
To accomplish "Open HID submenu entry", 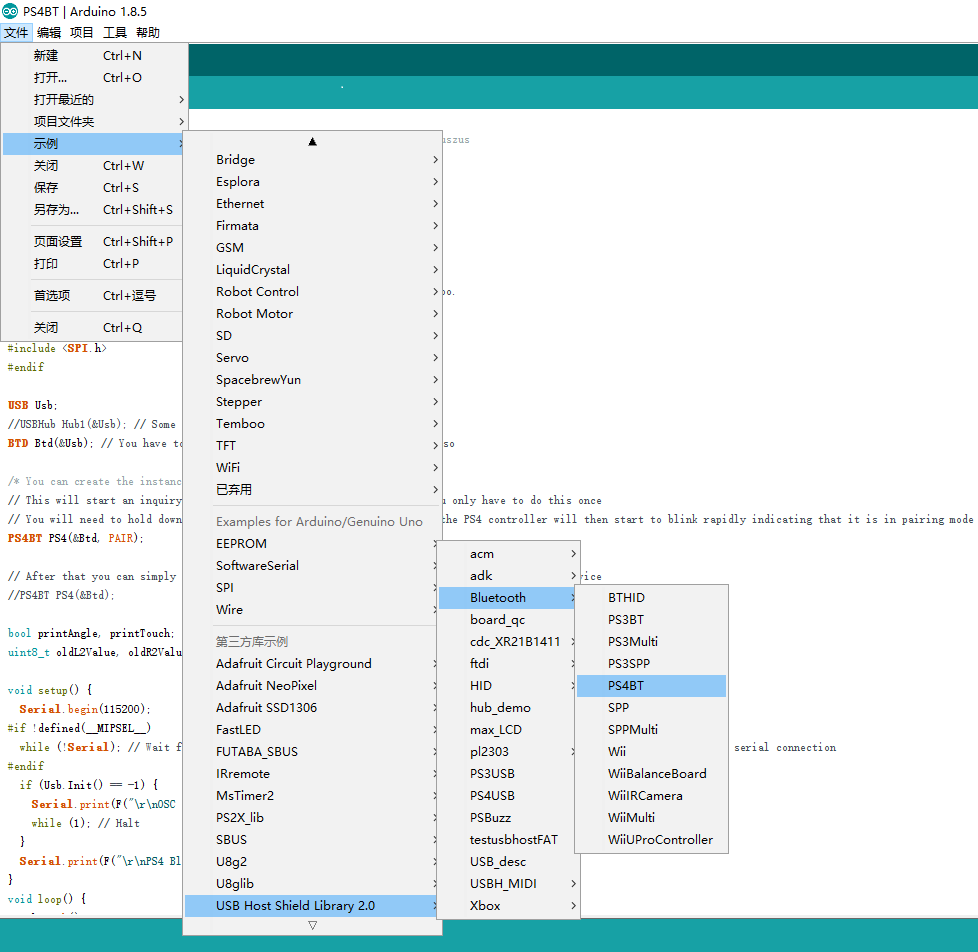I will pos(508,686).
